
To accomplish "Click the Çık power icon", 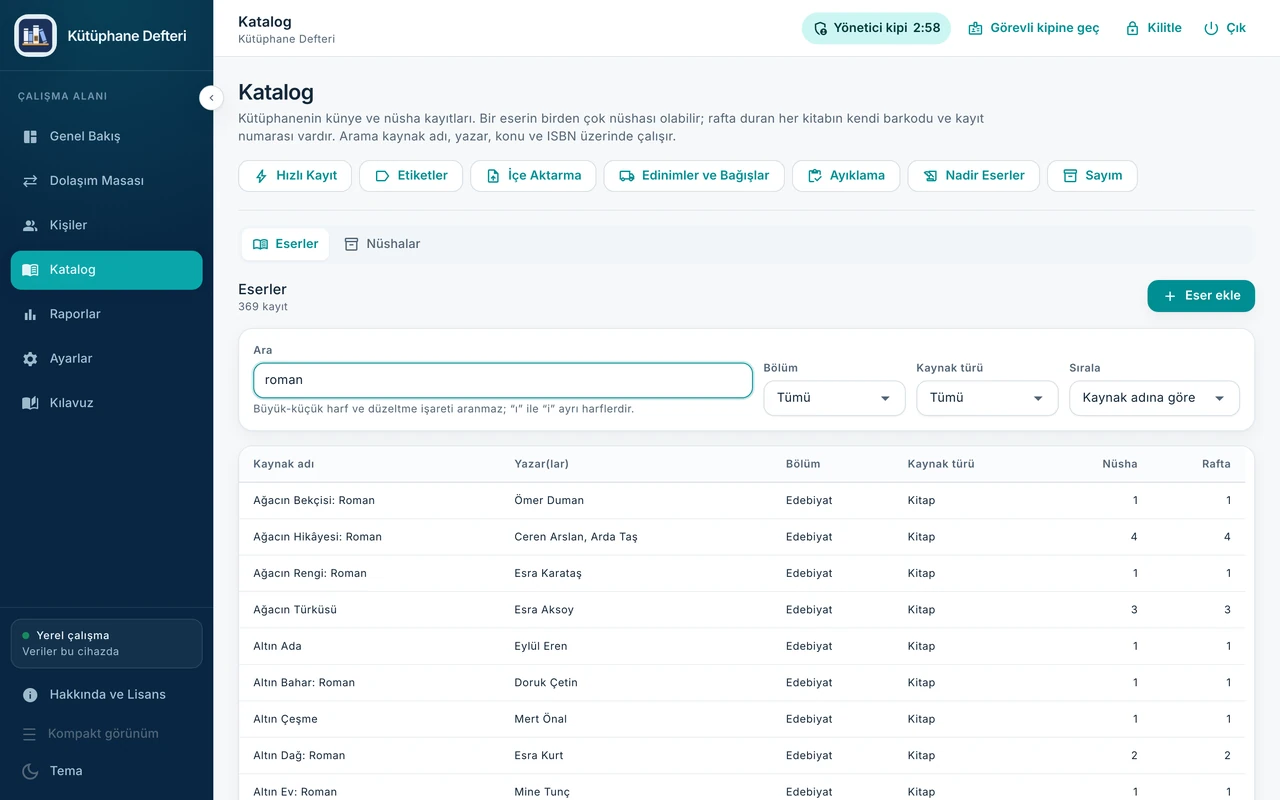I will click(1211, 29).
